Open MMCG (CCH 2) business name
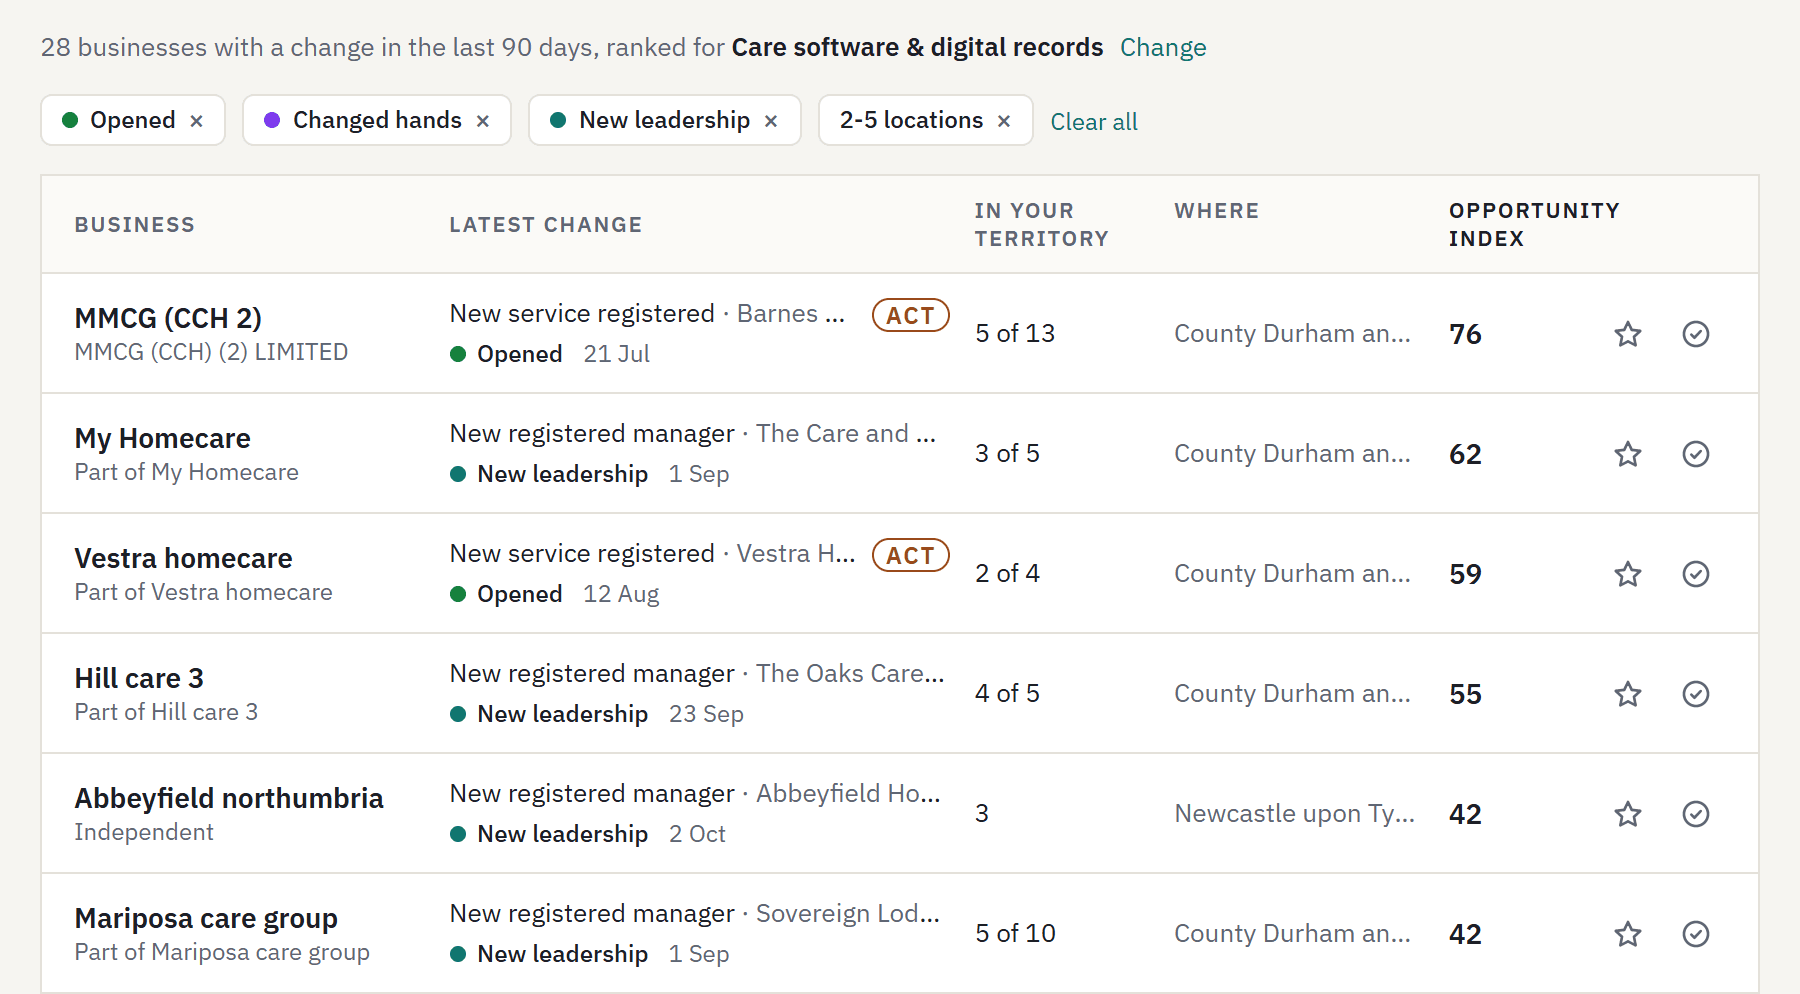The width and height of the screenshot is (1800, 994). pyautogui.click(x=168, y=318)
